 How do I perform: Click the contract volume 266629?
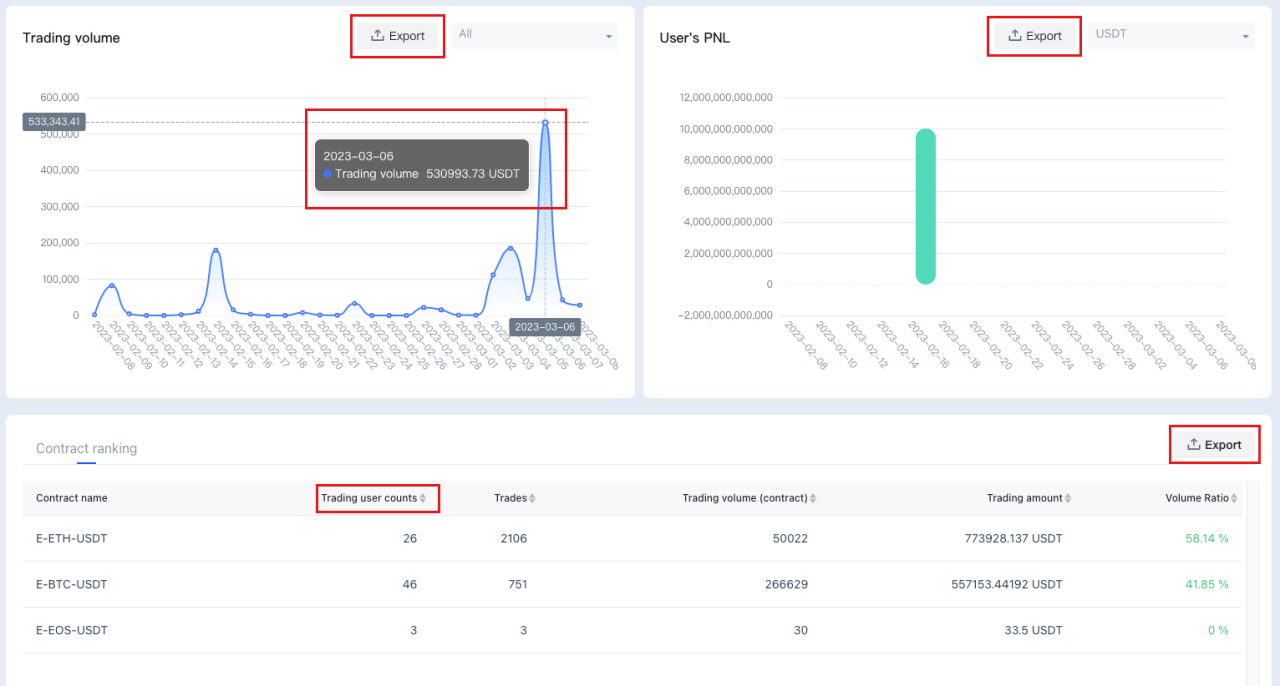click(786, 585)
